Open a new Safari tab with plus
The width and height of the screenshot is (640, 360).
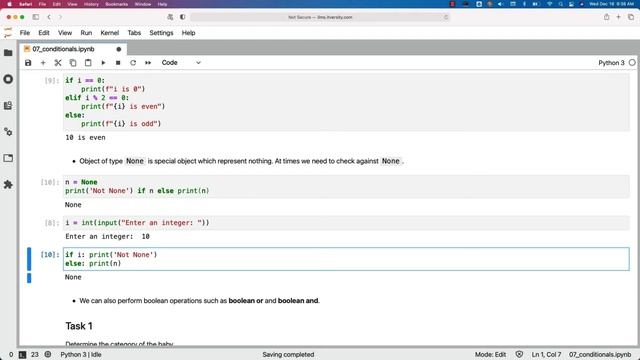click(x=618, y=17)
